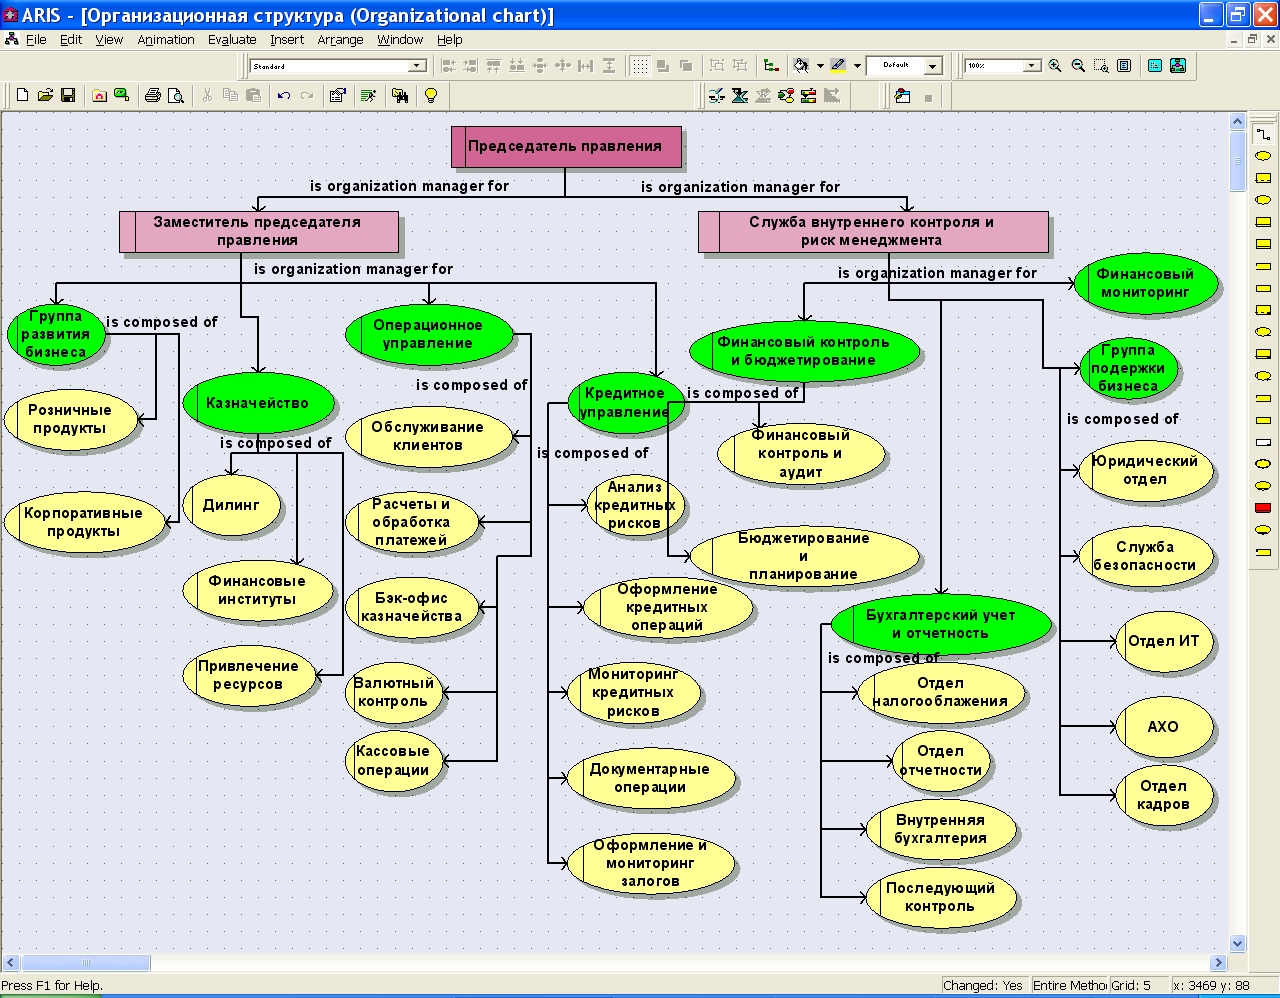This screenshot has width=1280, height=998.
Task: Click the Print icon in the toolbar
Action: pos(152,95)
